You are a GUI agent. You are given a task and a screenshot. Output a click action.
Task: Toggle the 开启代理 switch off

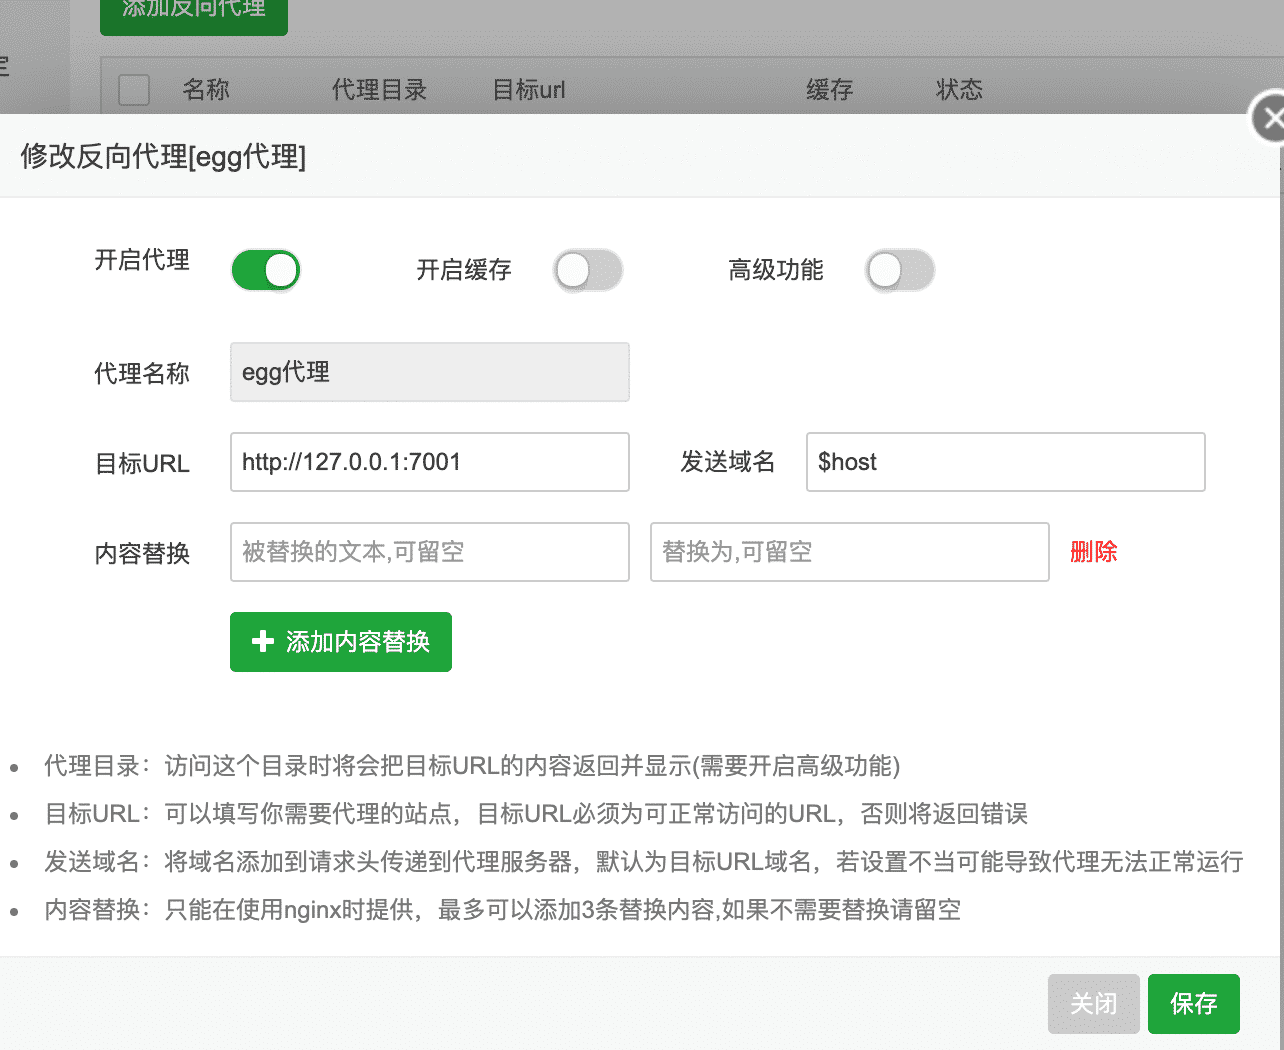point(266,270)
